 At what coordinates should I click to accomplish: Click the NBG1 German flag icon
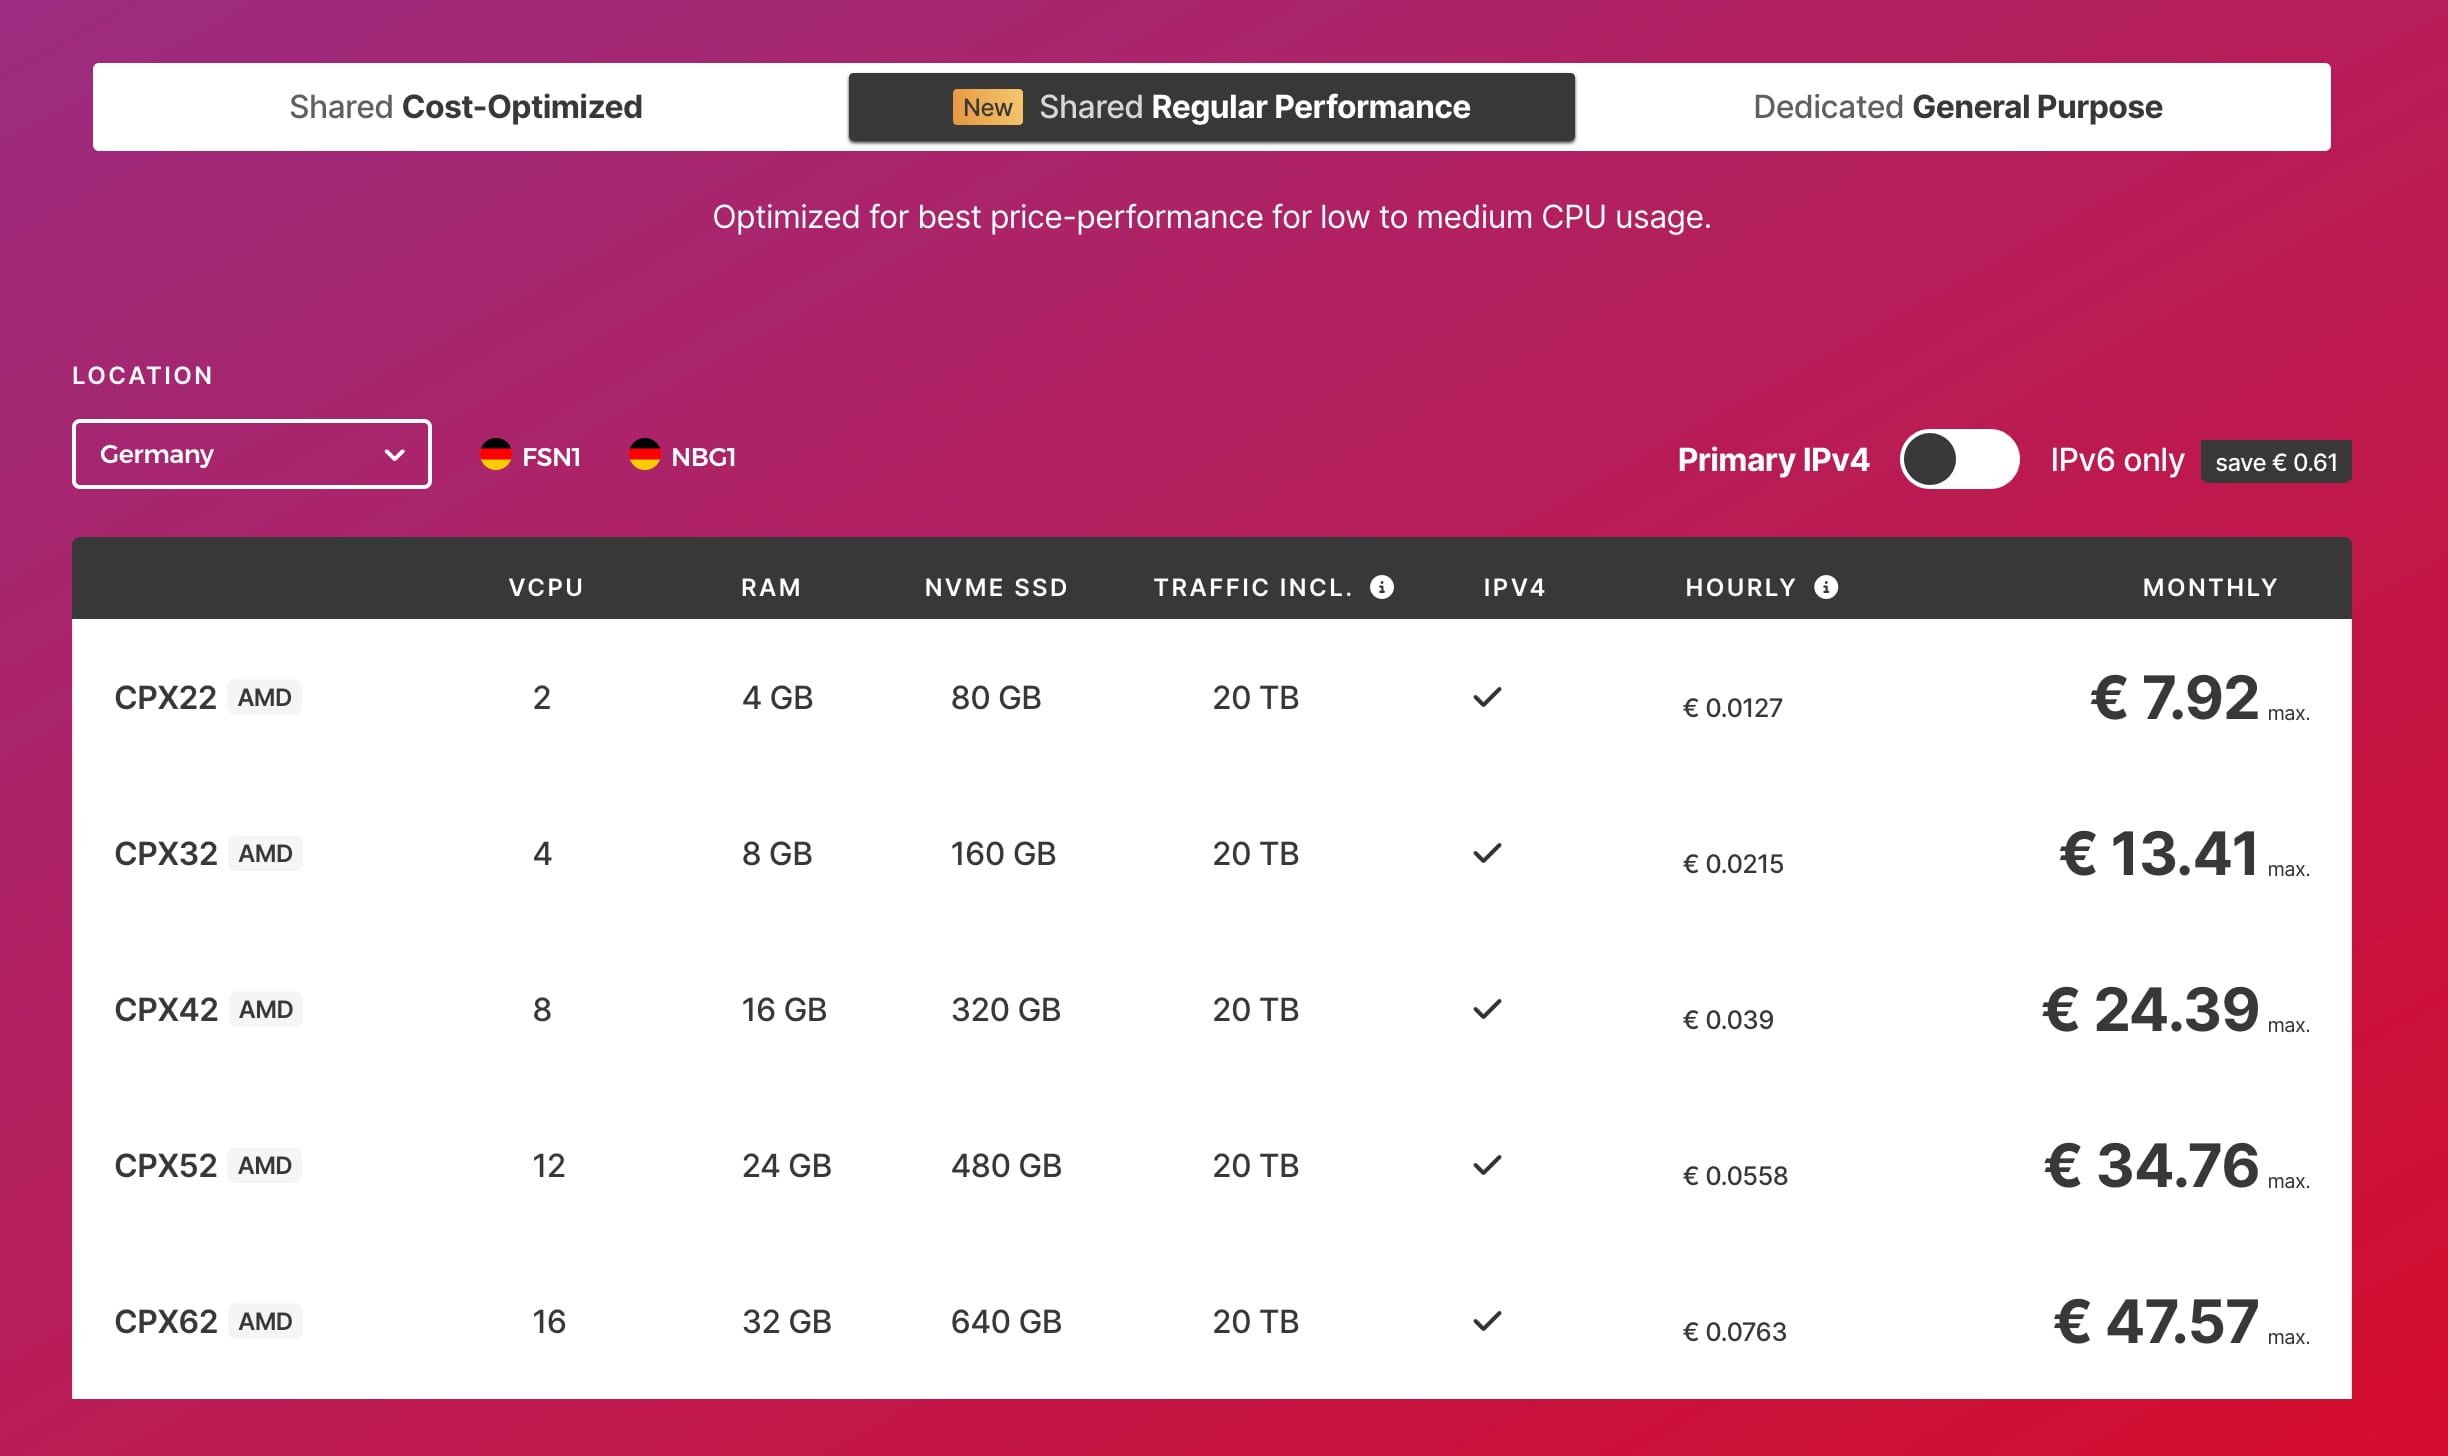point(644,455)
